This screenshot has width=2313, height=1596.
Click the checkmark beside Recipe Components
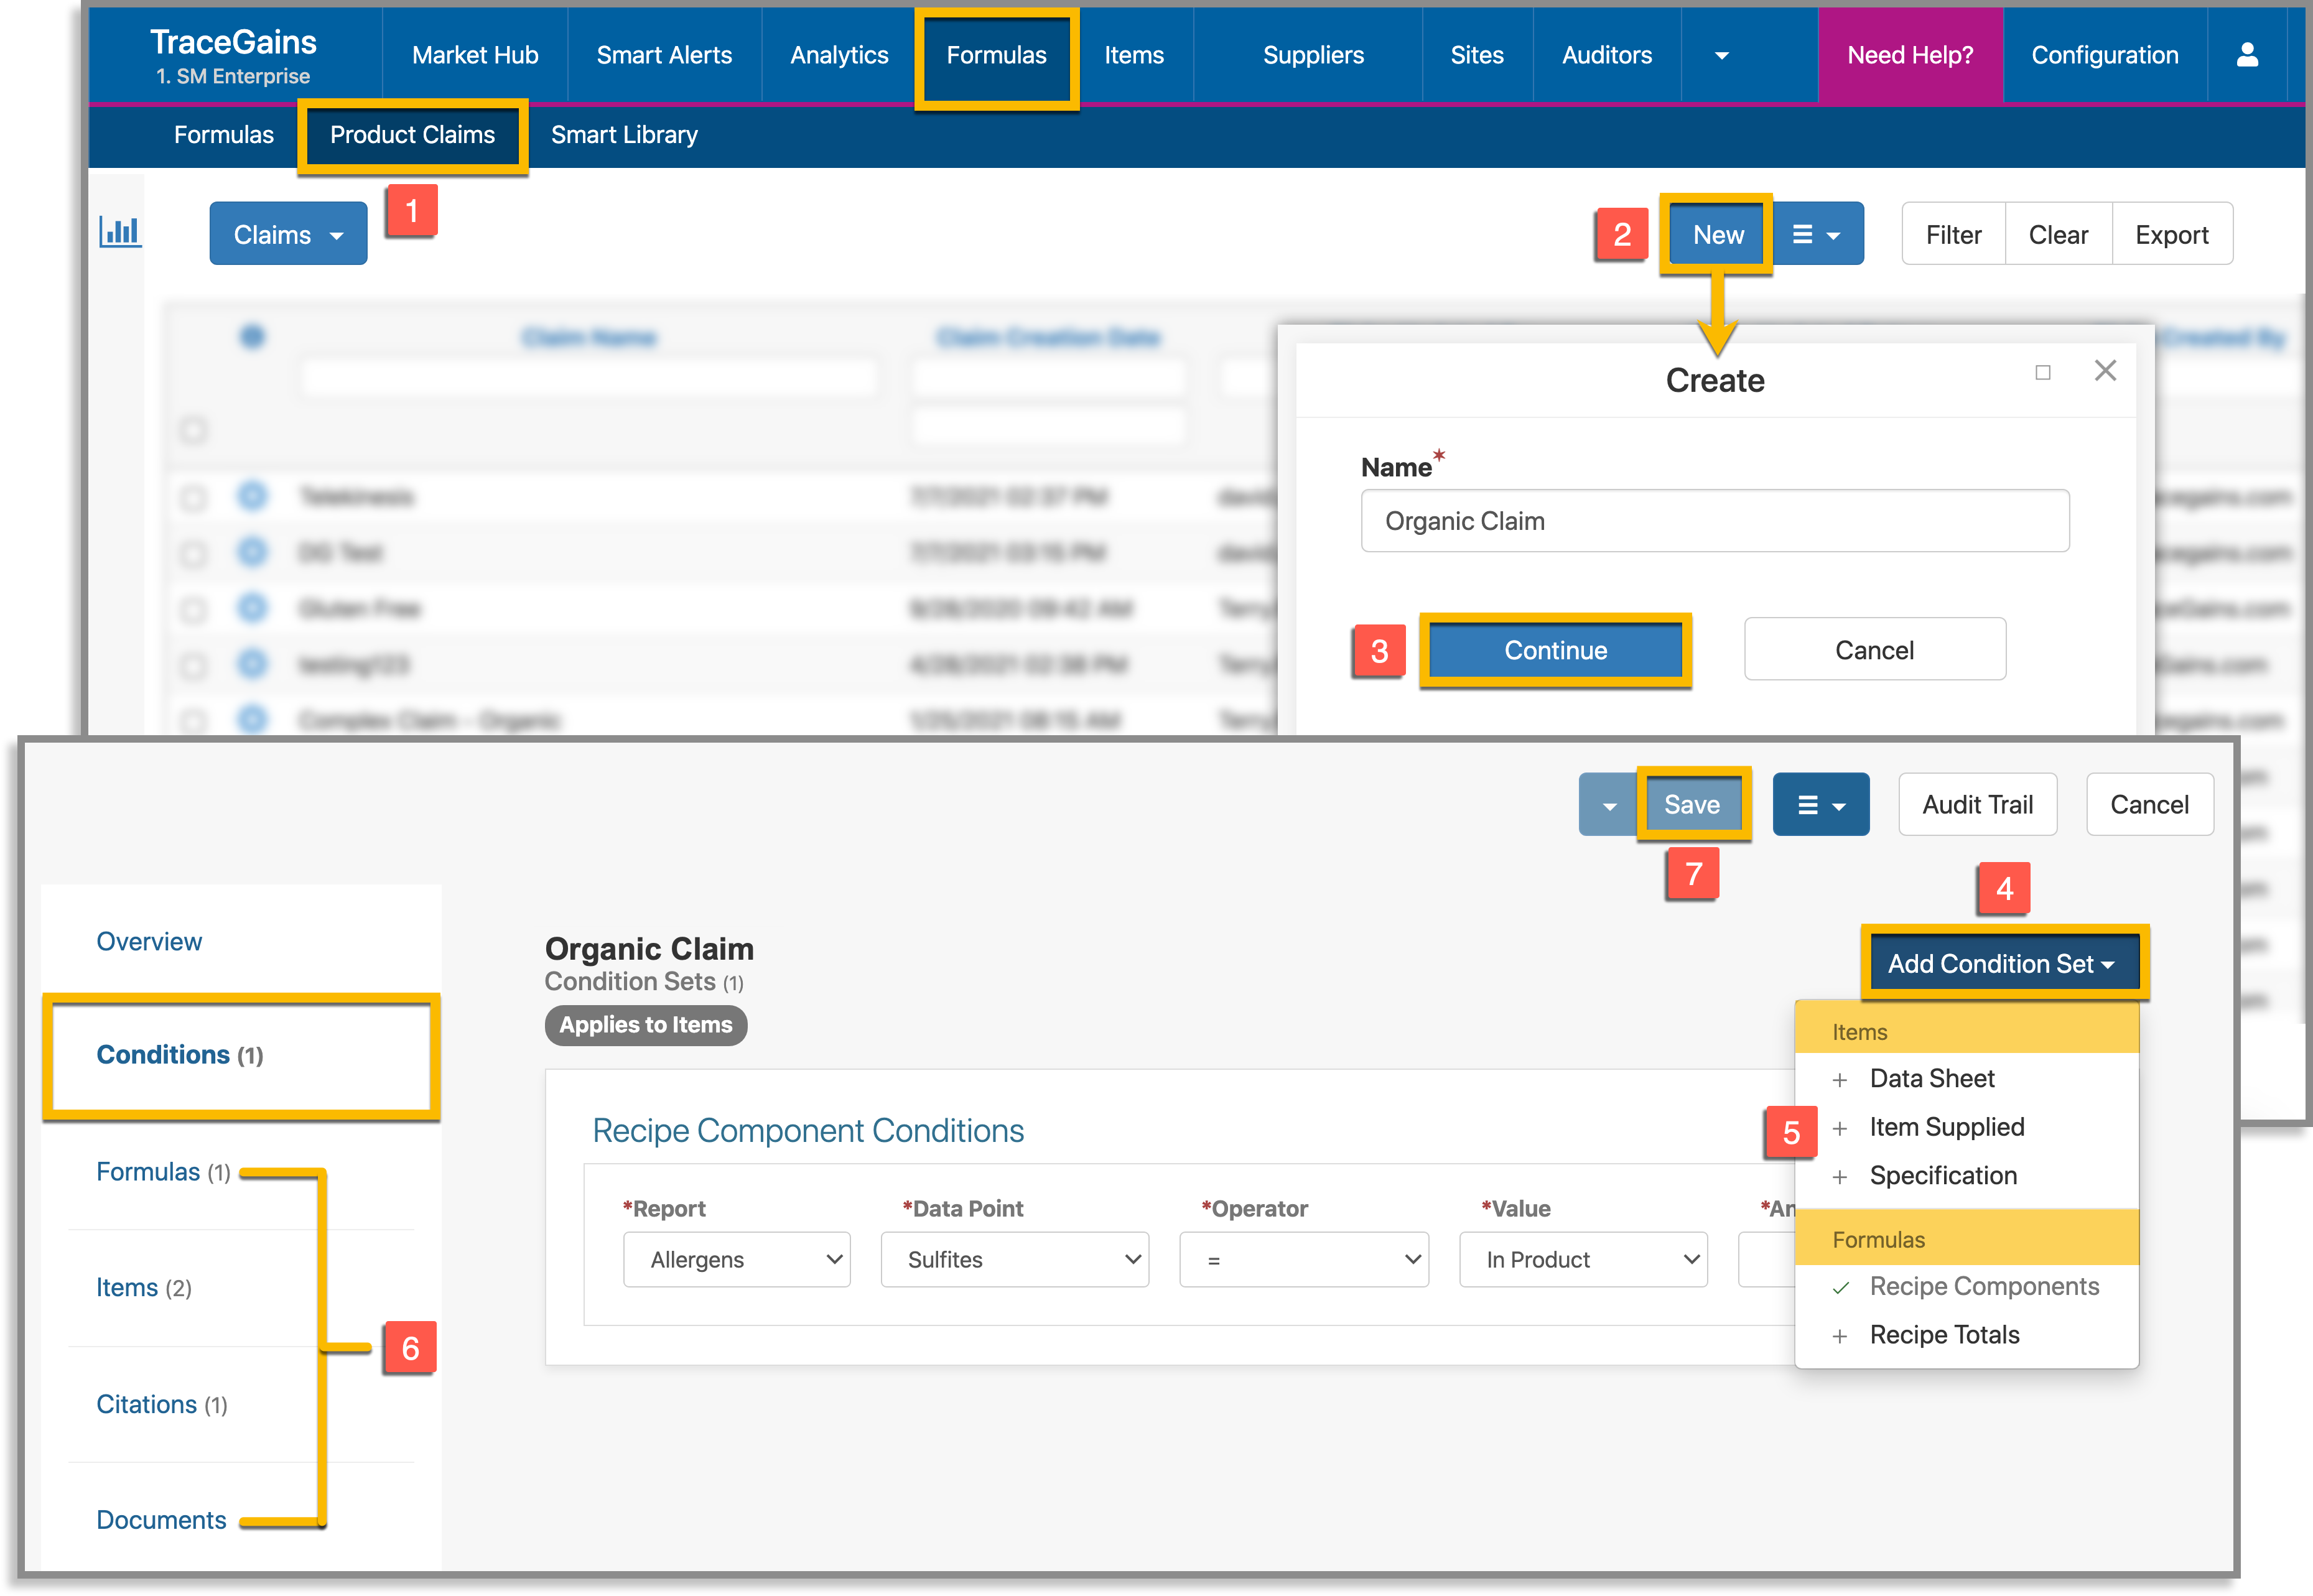(1840, 1288)
